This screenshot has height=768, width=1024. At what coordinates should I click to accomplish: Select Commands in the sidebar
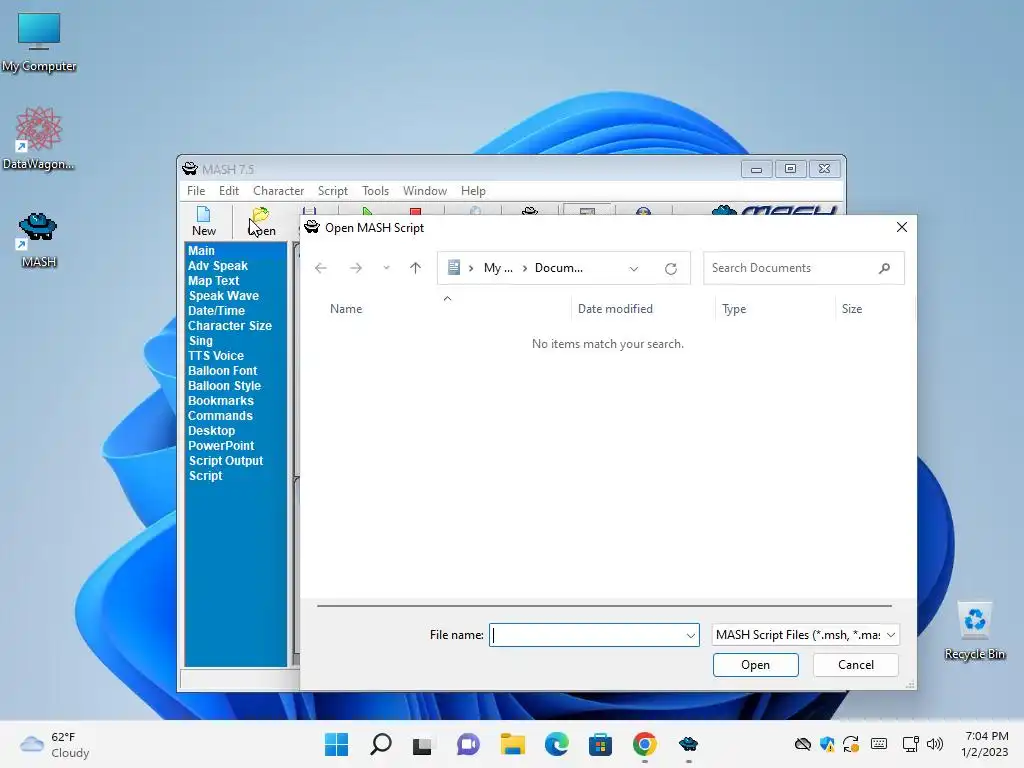[x=220, y=416]
